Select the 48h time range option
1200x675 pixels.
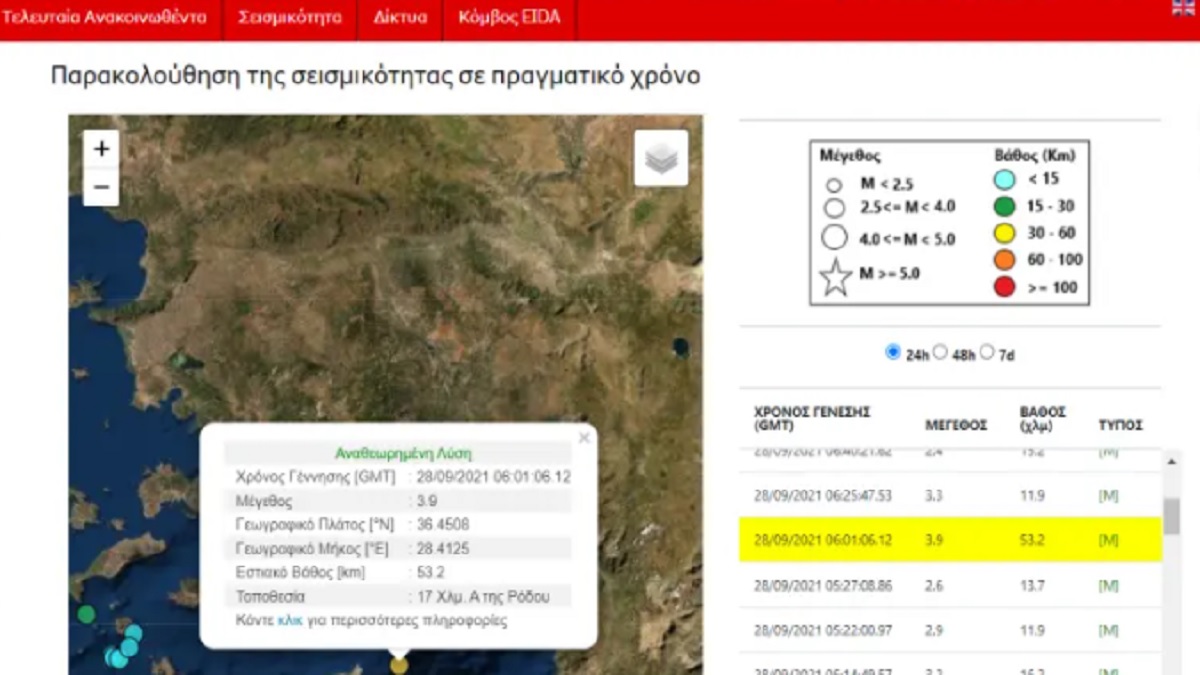[x=940, y=352]
